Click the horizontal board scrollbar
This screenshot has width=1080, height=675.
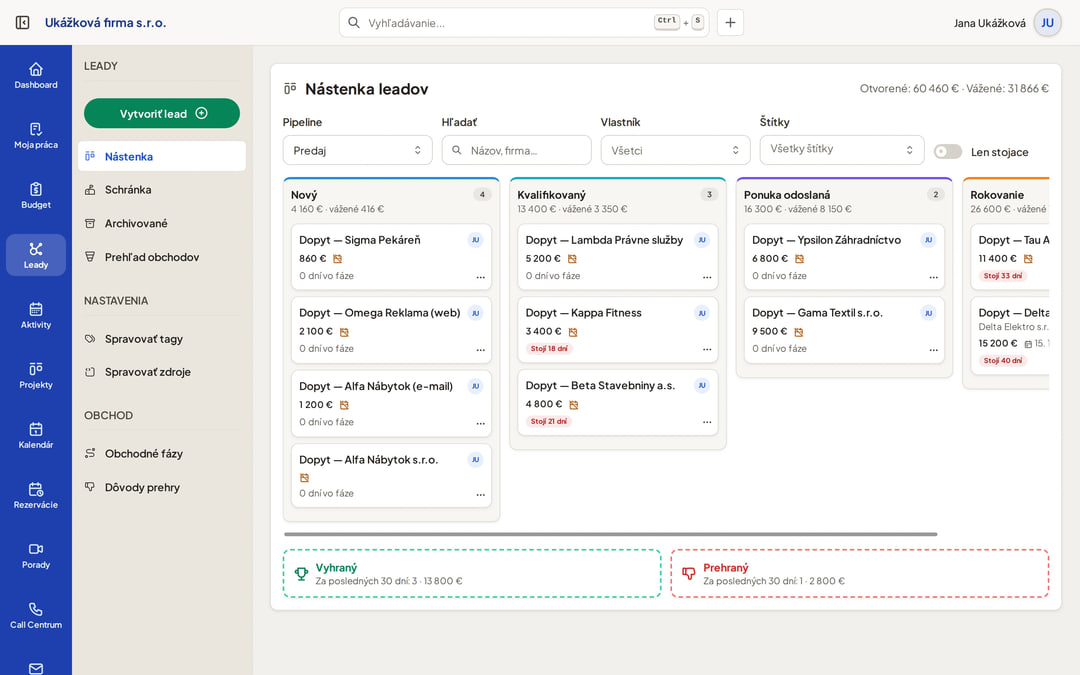click(610, 534)
